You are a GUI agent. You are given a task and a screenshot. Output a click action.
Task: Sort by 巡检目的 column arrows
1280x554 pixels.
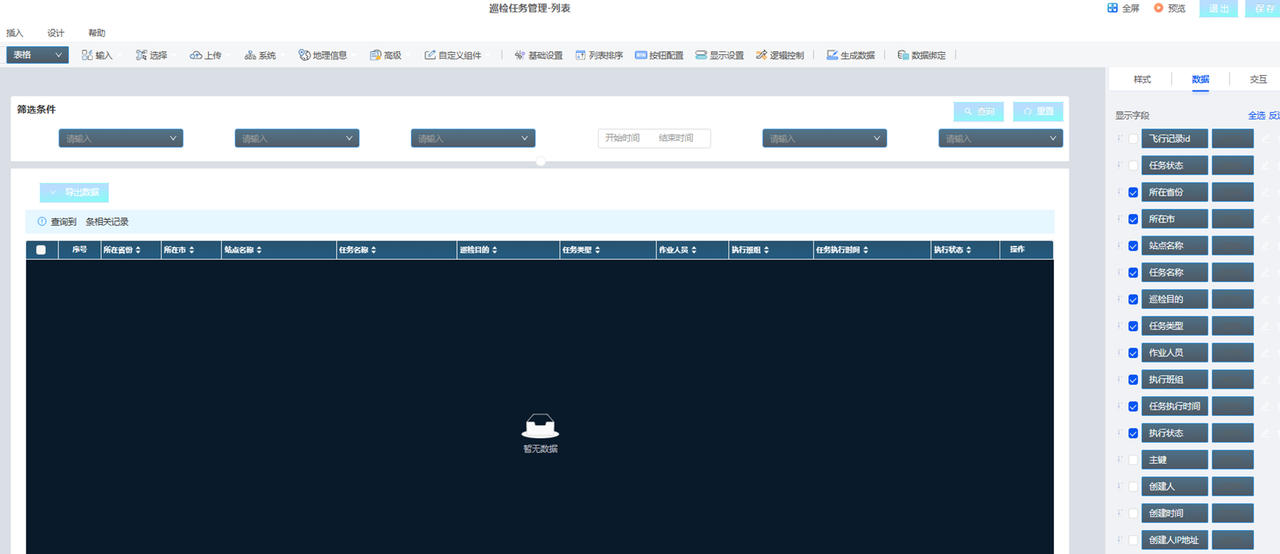click(x=494, y=250)
